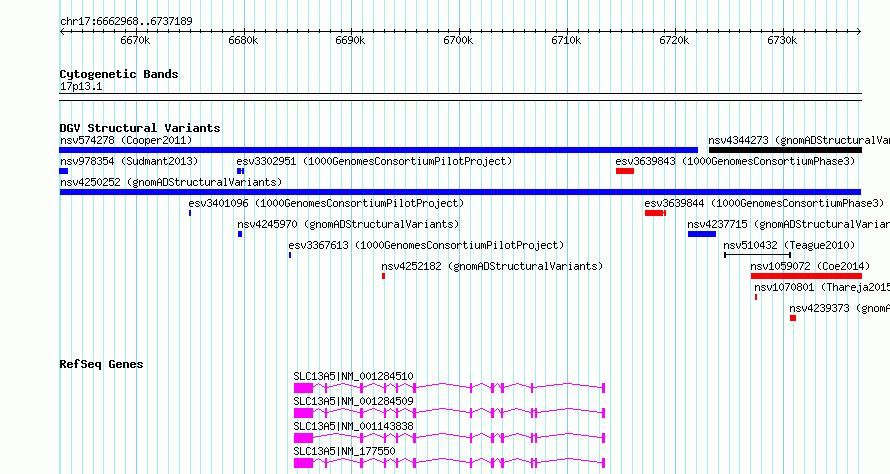This screenshot has height=474, width=890.
Task: Select the nsv574278 blue variant bar
Action: tap(379, 150)
